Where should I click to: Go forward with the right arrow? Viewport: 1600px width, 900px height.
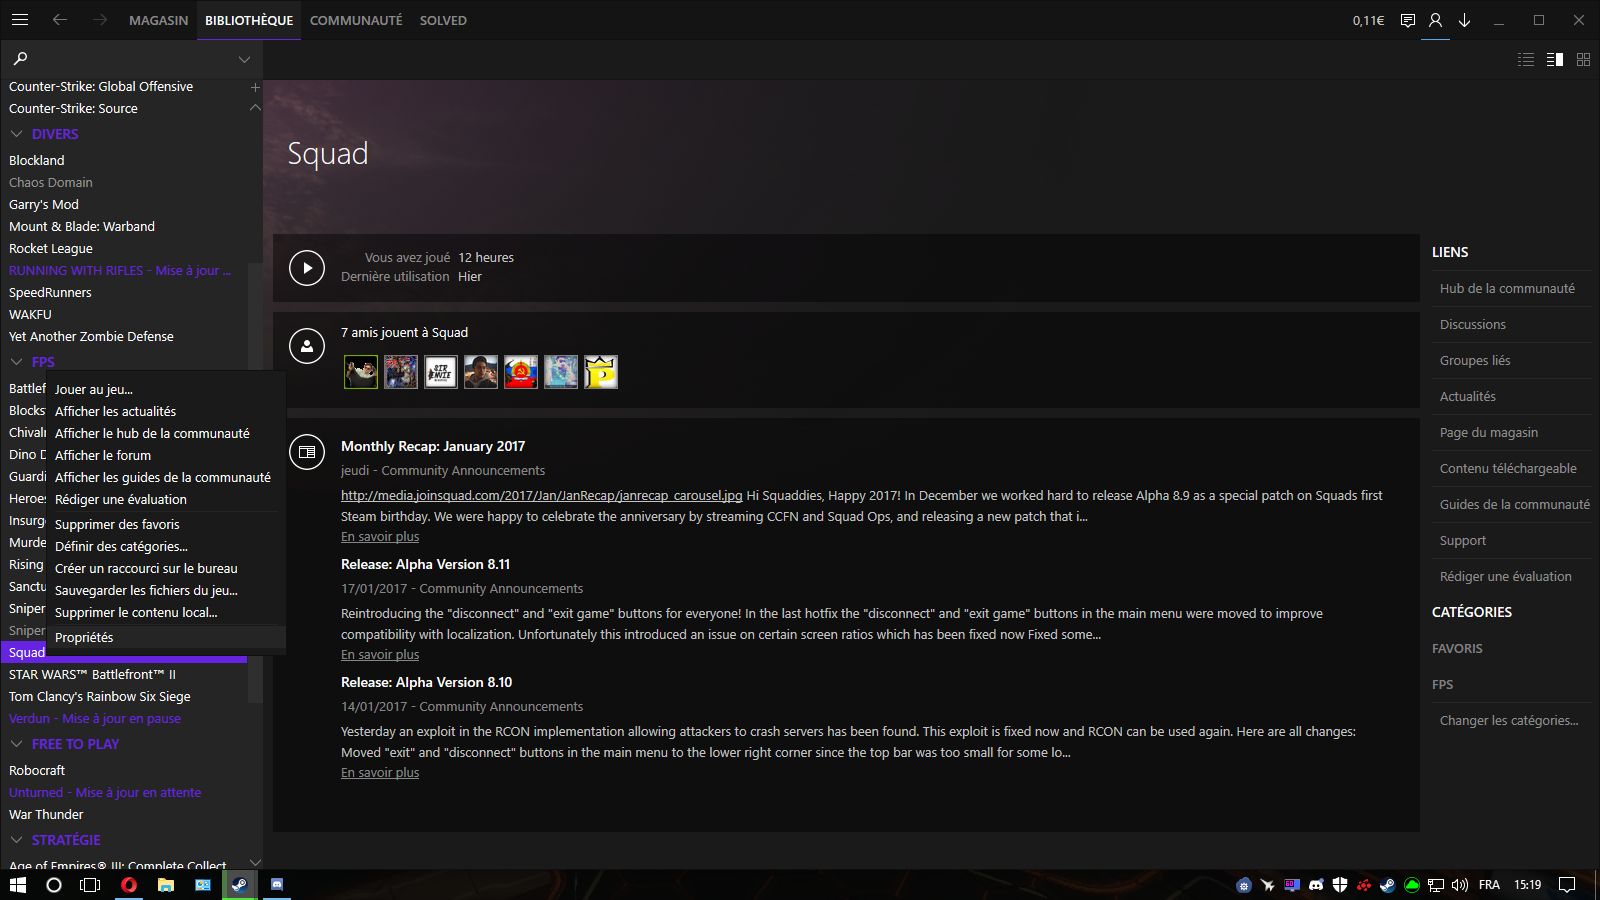pos(100,20)
